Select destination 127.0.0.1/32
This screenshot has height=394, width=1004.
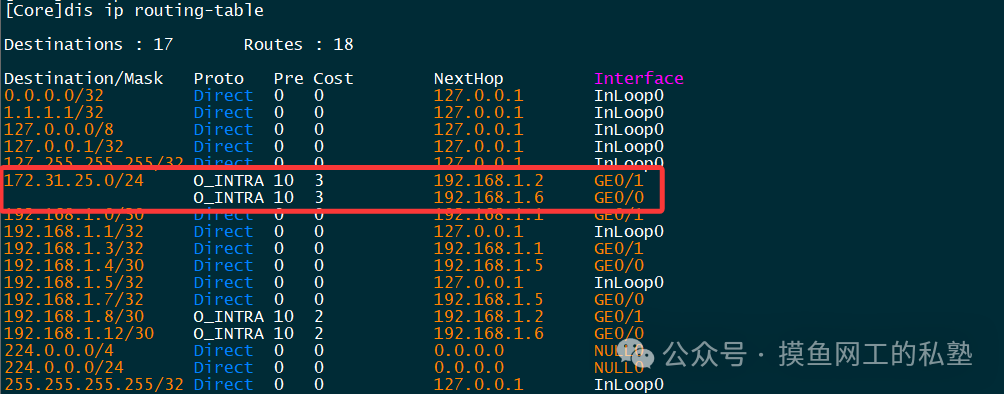click(64, 147)
